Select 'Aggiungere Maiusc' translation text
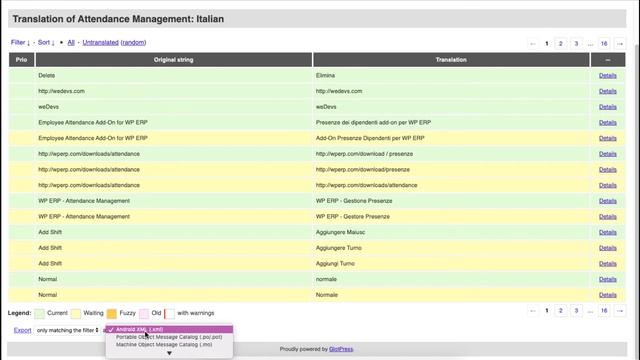This screenshot has width=640, height=360. [340, 232]
